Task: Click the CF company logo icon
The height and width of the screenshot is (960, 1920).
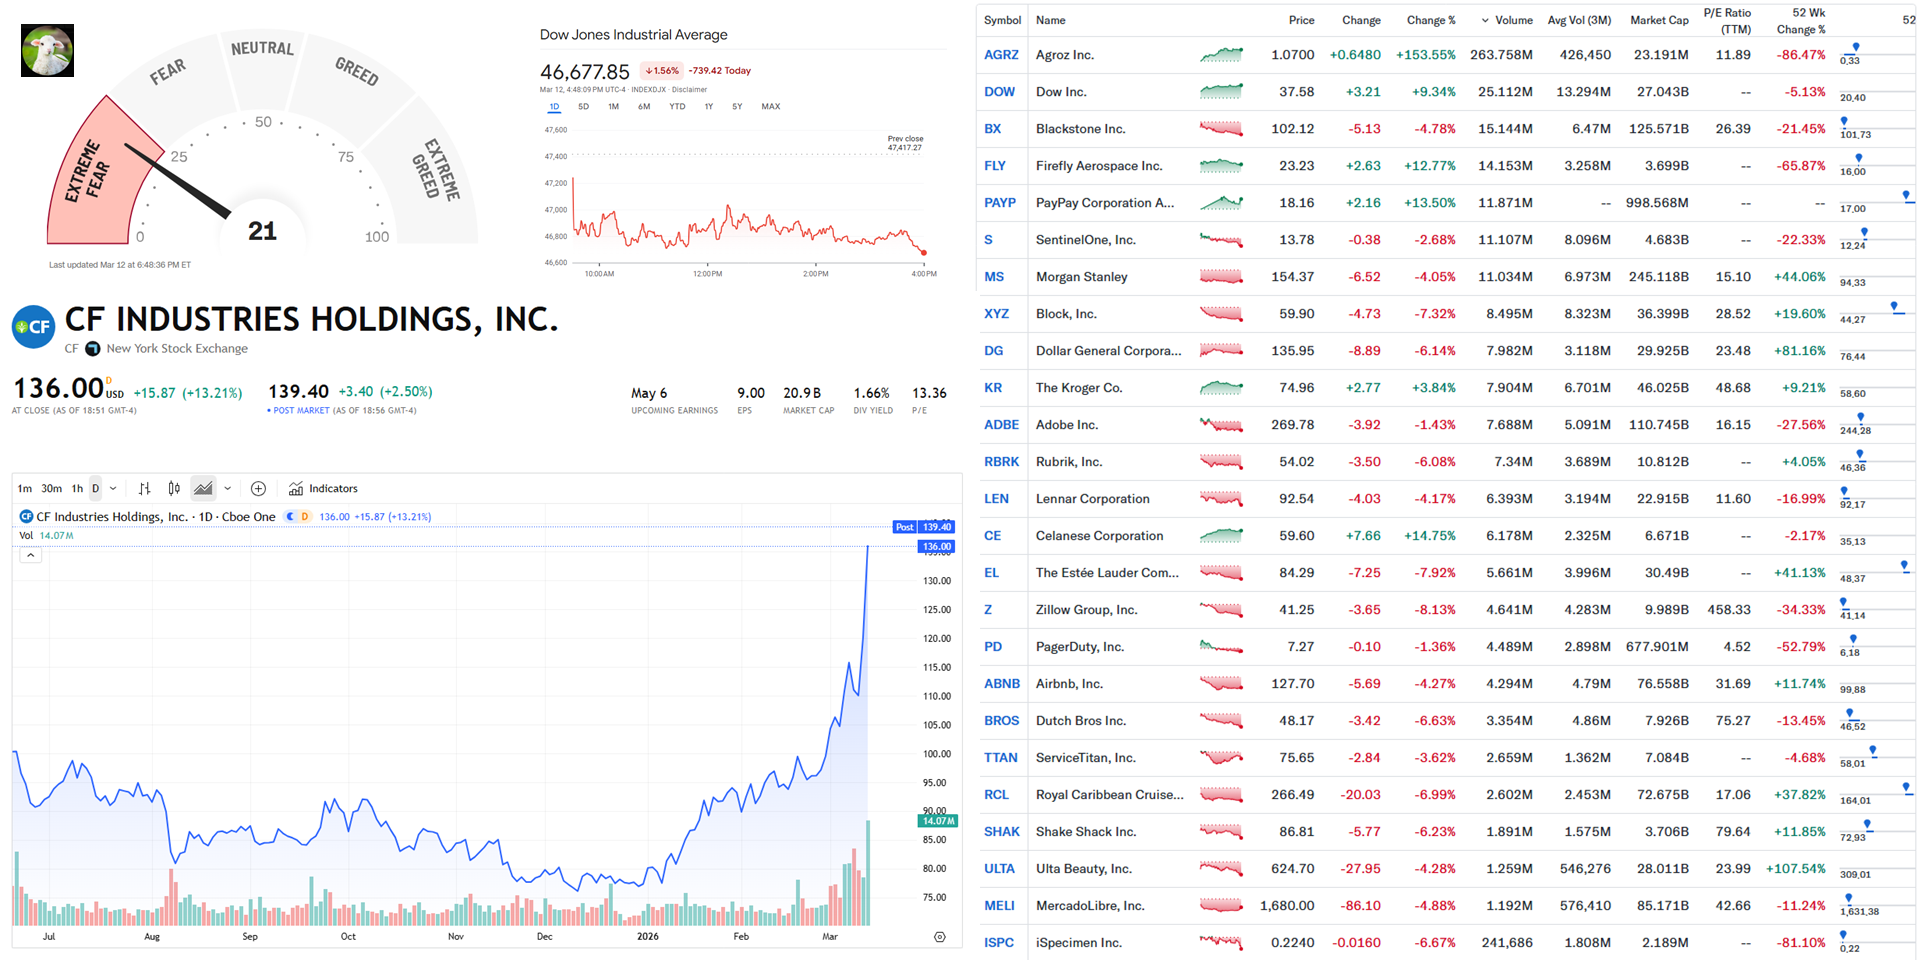Action: point(33,327)
